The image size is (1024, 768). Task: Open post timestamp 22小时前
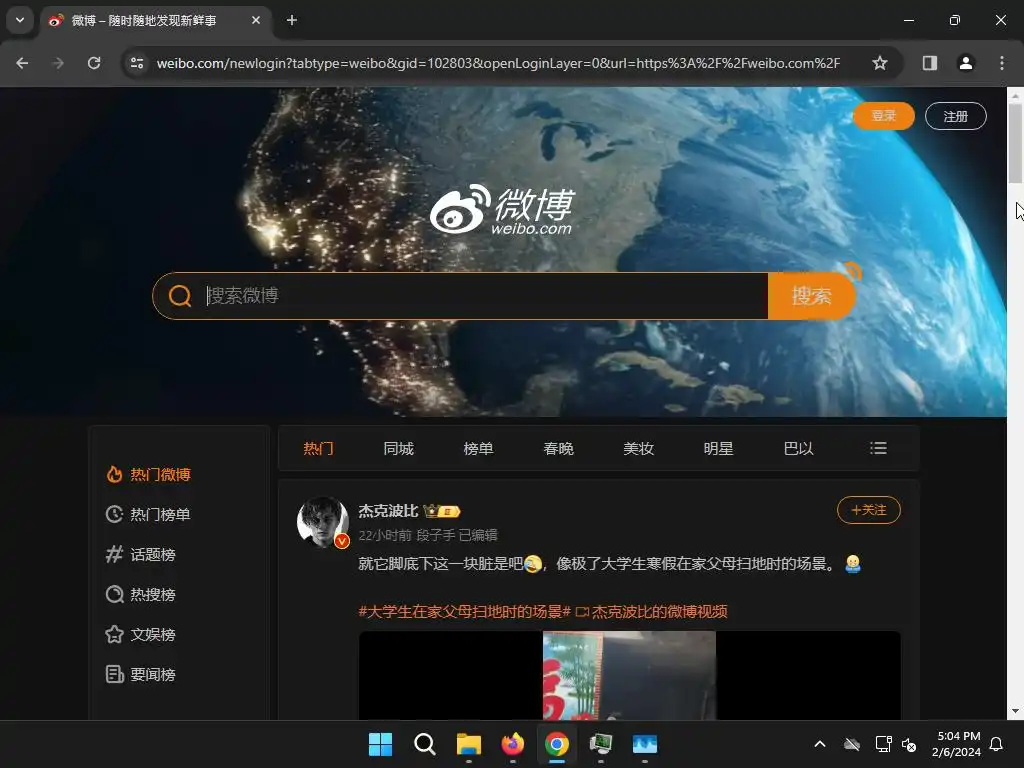pos(385,536)
